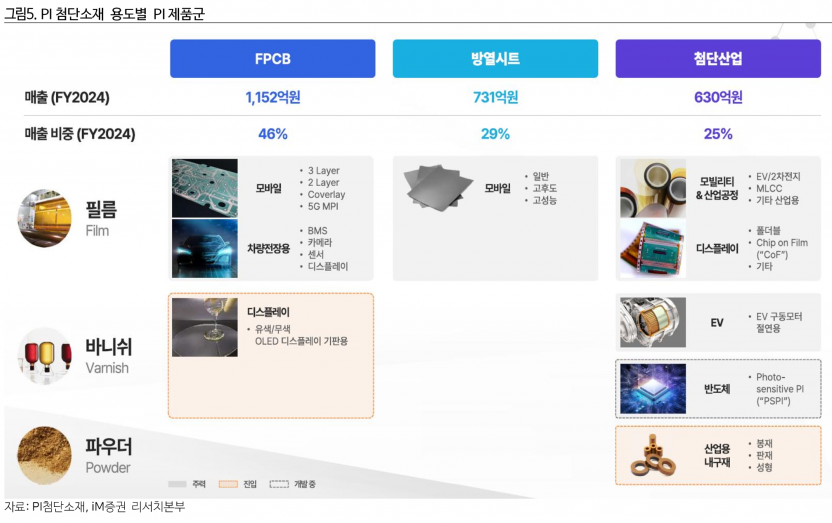This screenshot has height=523, width=832.
Task: Click the 3 Layer bullet item
Action: coord(324,171)
